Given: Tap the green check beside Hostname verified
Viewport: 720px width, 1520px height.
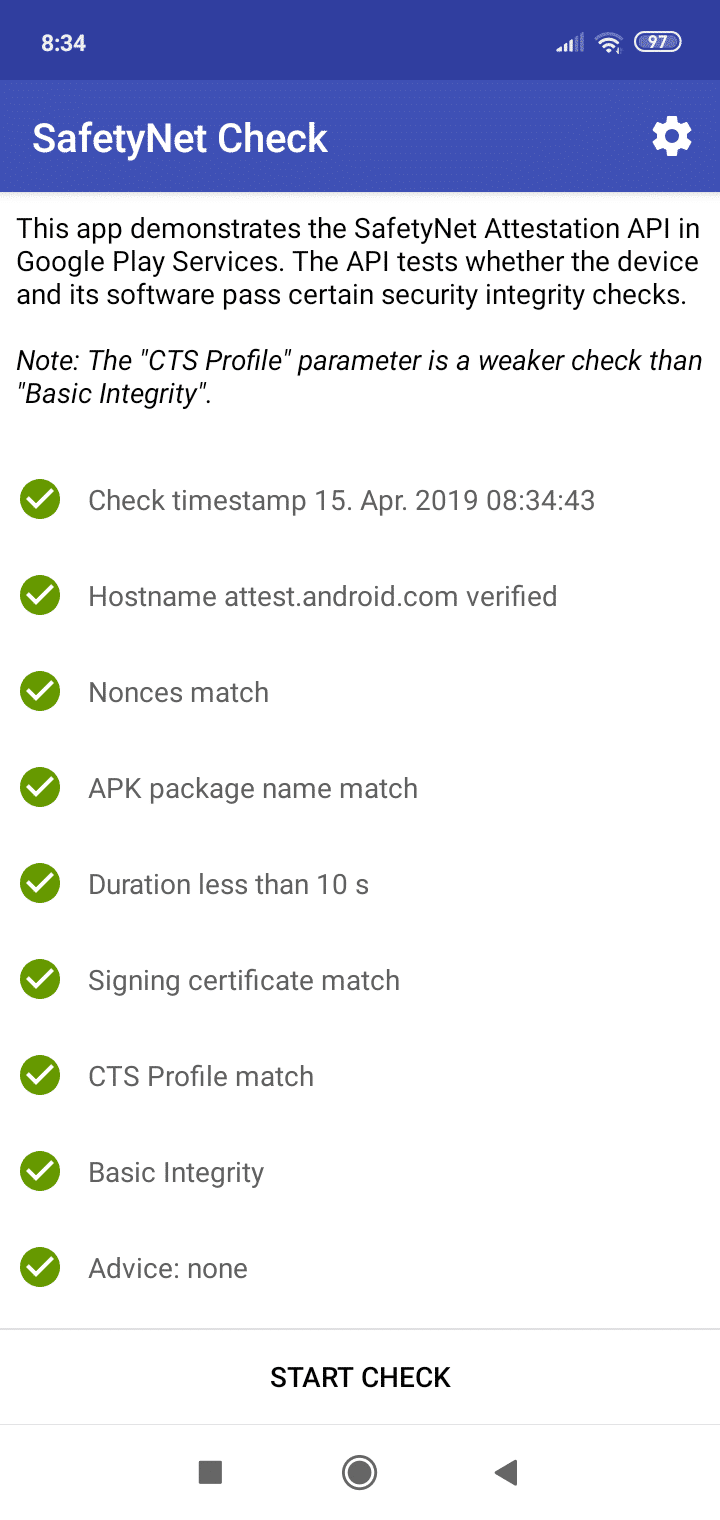Looking at the screenshot, I should click(x=40, y=596).
